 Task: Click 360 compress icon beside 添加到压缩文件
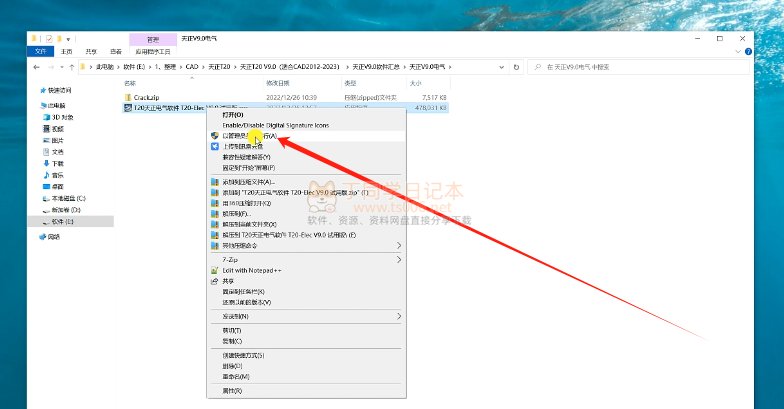214,182
